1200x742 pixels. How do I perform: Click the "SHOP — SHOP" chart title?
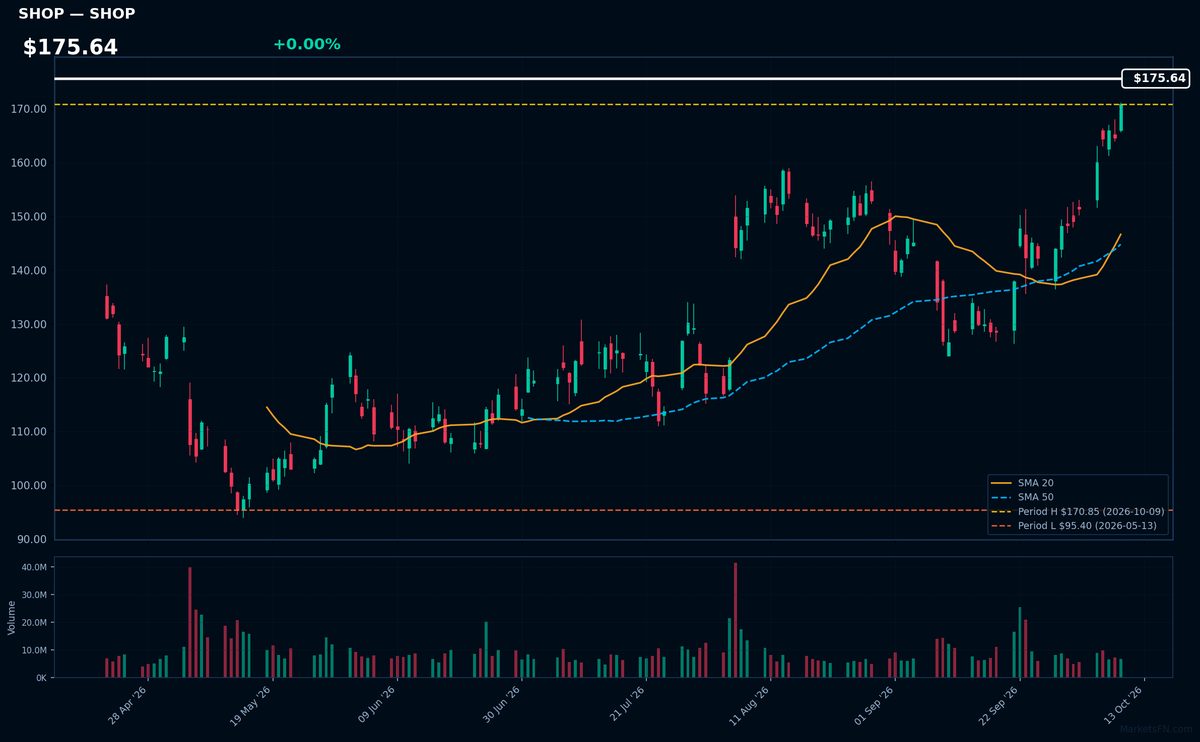click(77, 14)
